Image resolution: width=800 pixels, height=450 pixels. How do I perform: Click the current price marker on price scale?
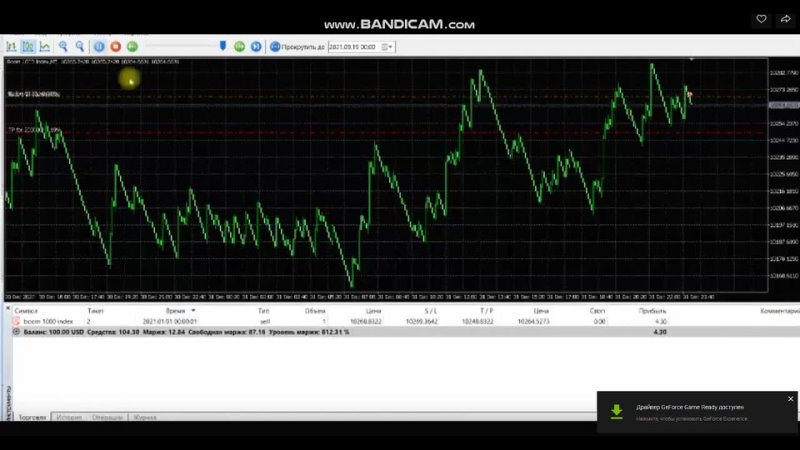(x=784, y=105)
